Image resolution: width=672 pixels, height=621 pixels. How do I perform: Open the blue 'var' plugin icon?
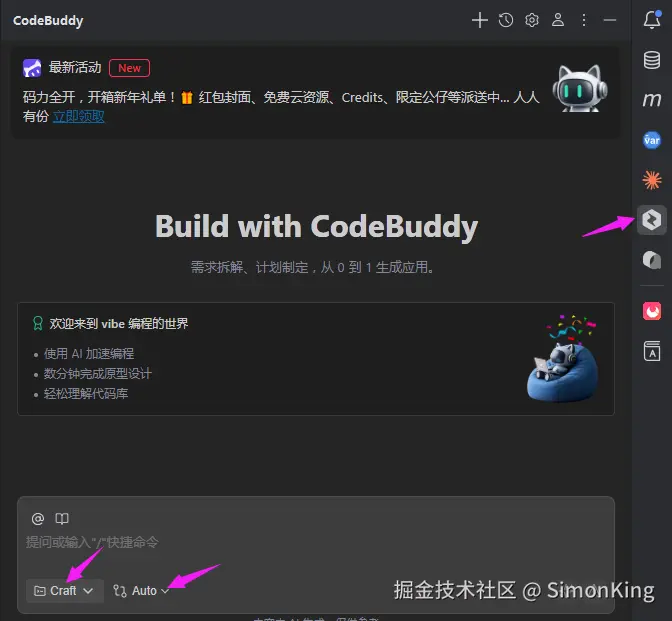[x=652, y=140]
